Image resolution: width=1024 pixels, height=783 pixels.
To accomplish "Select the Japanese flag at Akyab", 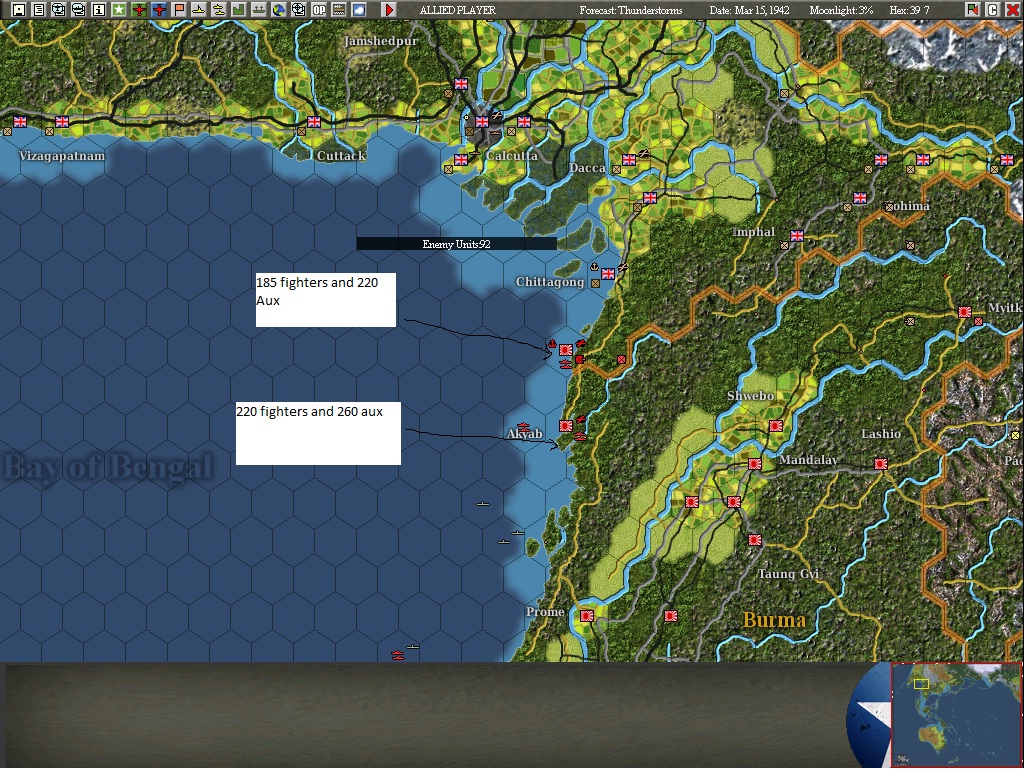I will 566,426.
